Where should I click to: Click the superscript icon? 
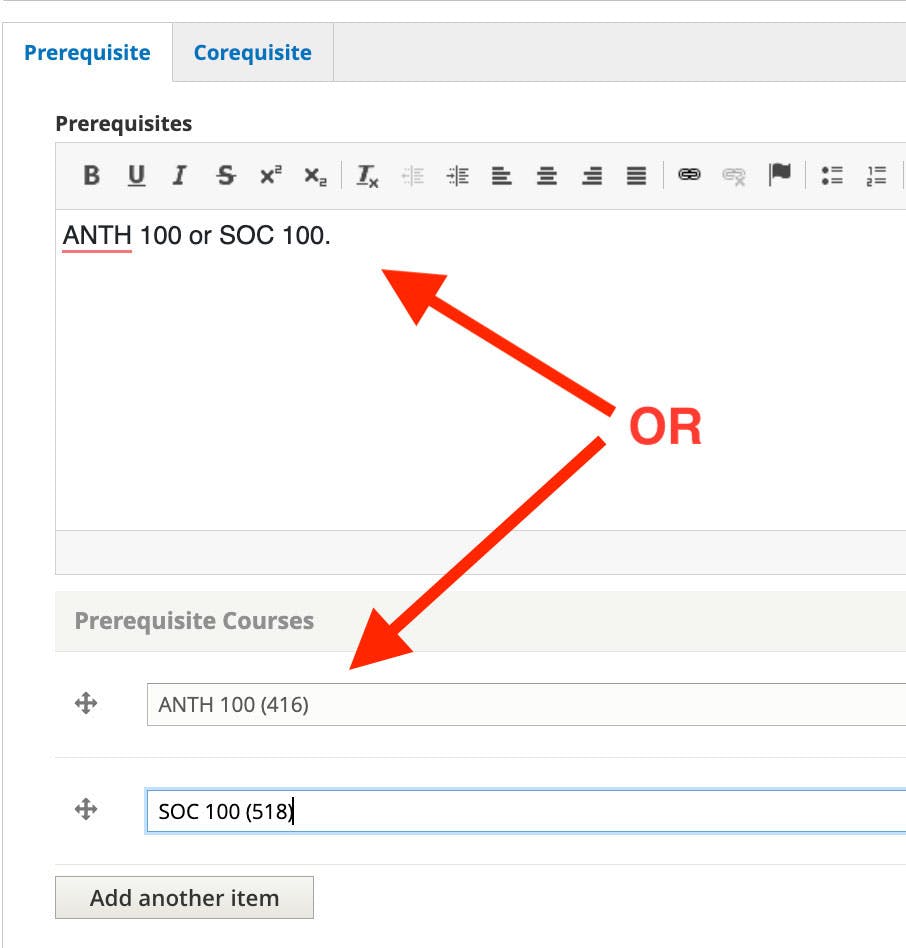tap(270, 176)
